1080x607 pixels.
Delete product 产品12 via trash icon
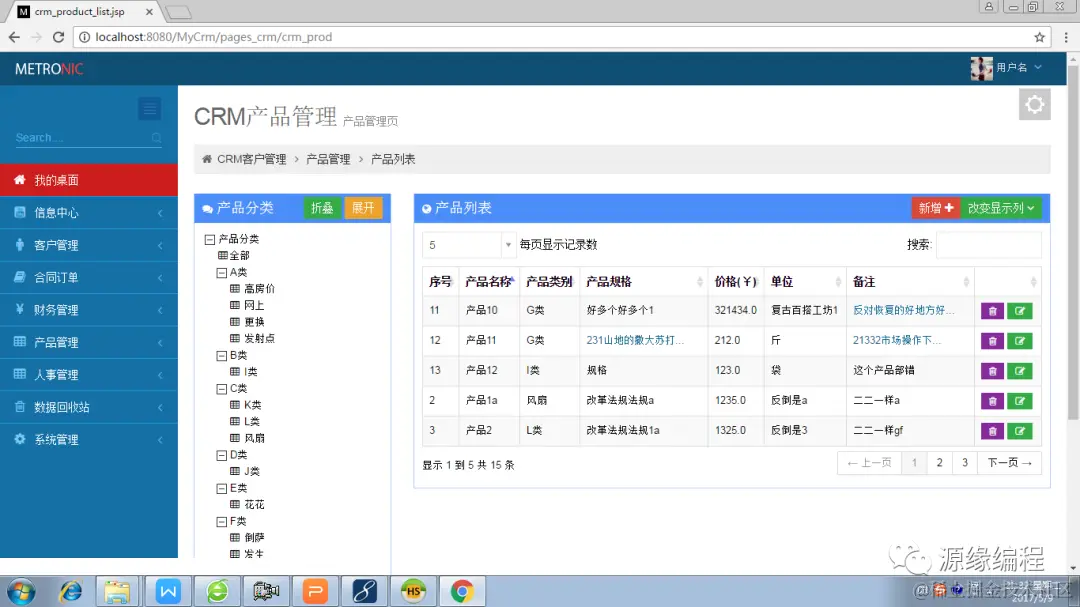(991, 370)
